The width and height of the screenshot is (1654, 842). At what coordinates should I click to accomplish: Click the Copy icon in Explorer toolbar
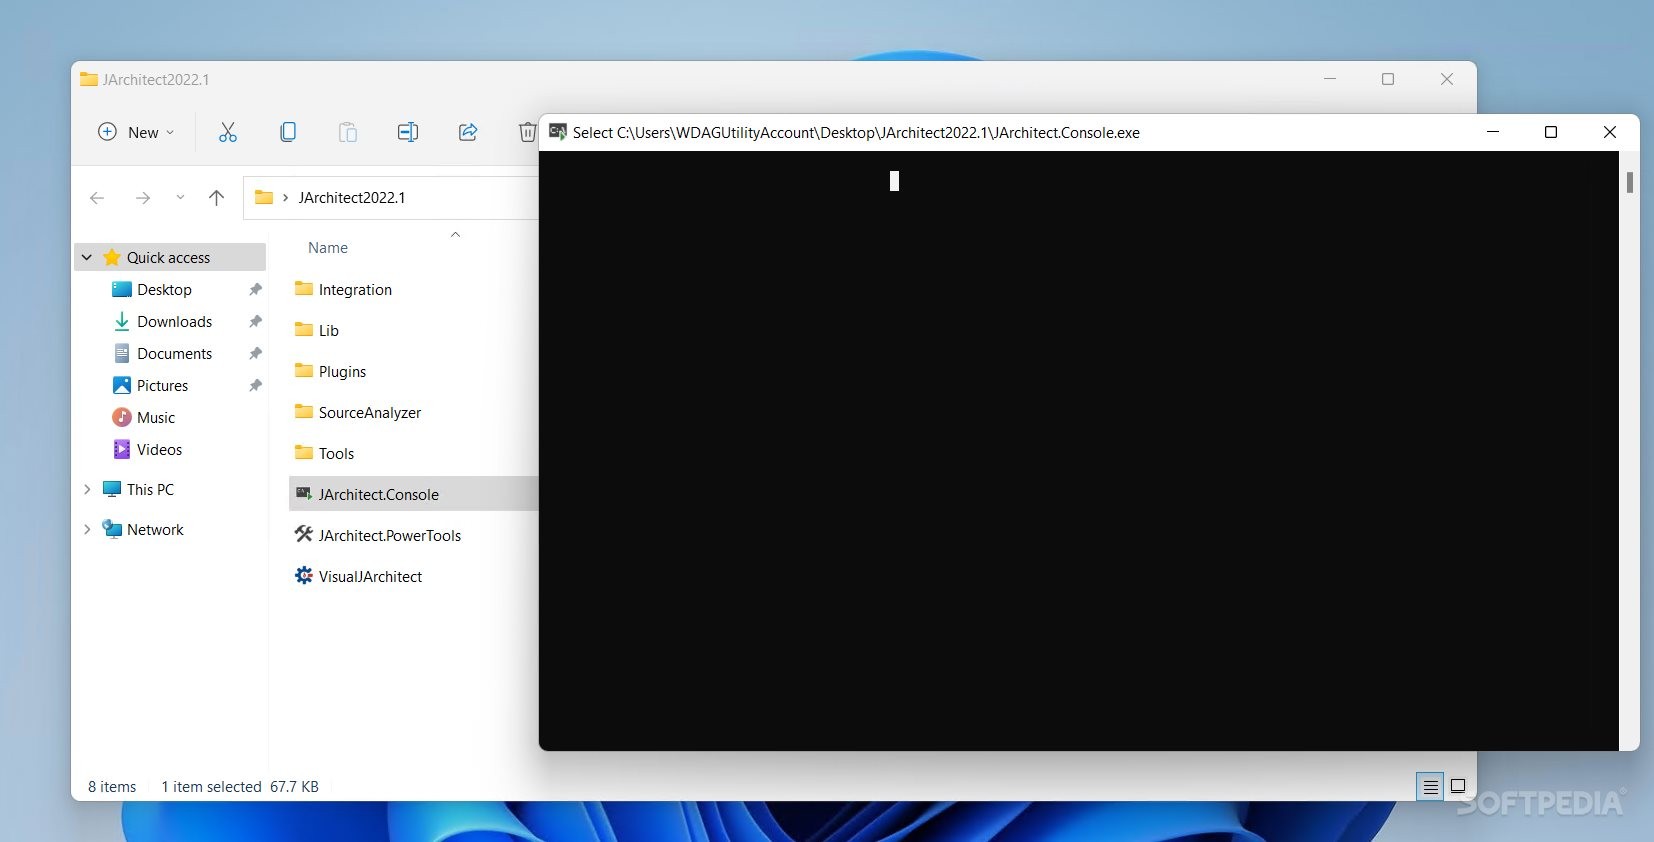tap(288, 132)
